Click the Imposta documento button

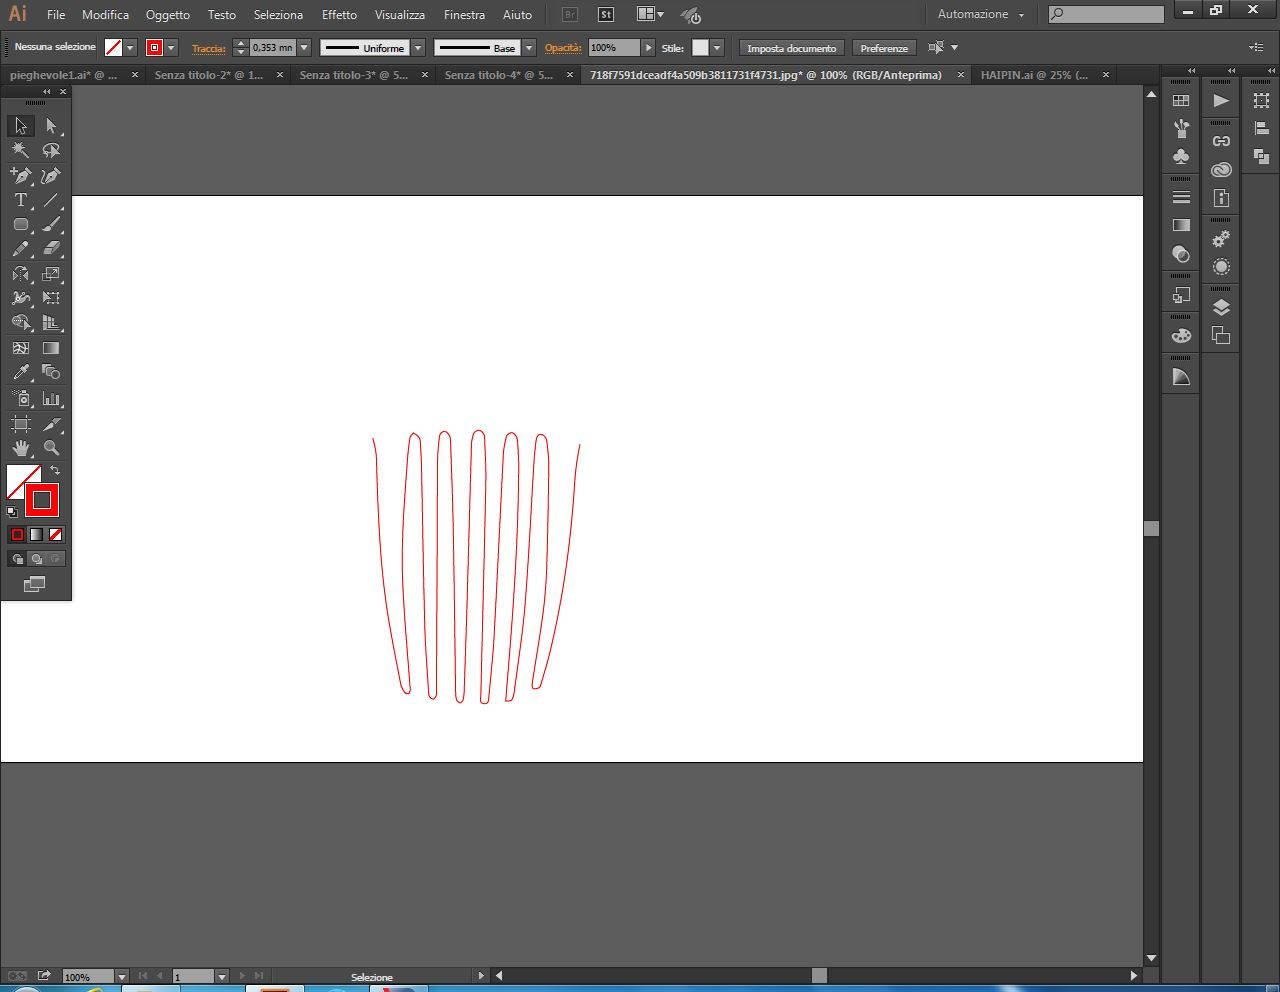(792, 48)
